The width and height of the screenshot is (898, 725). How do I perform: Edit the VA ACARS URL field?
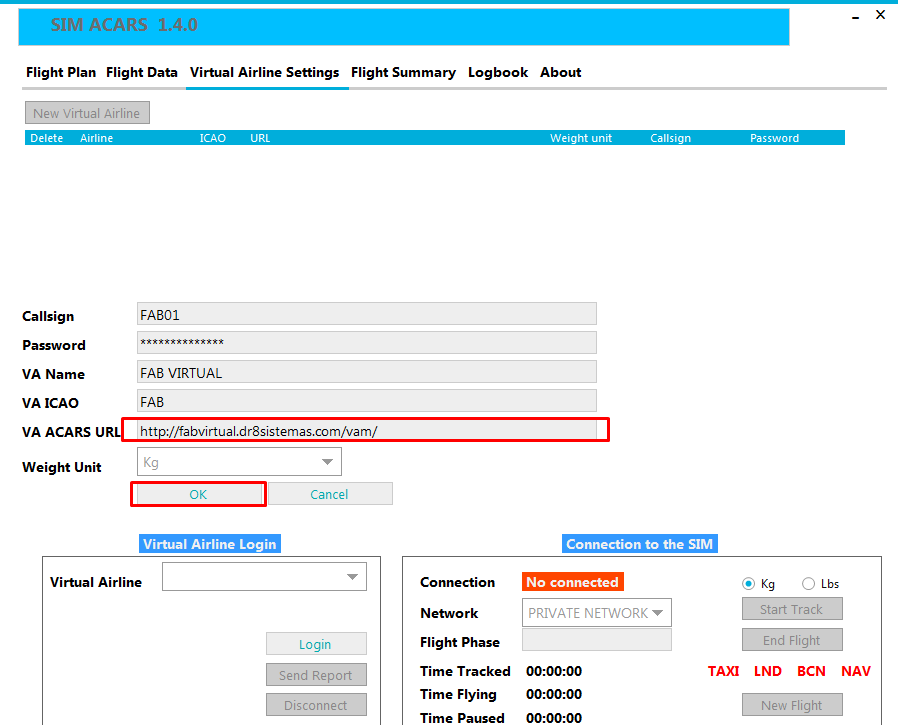coord(366,431)
